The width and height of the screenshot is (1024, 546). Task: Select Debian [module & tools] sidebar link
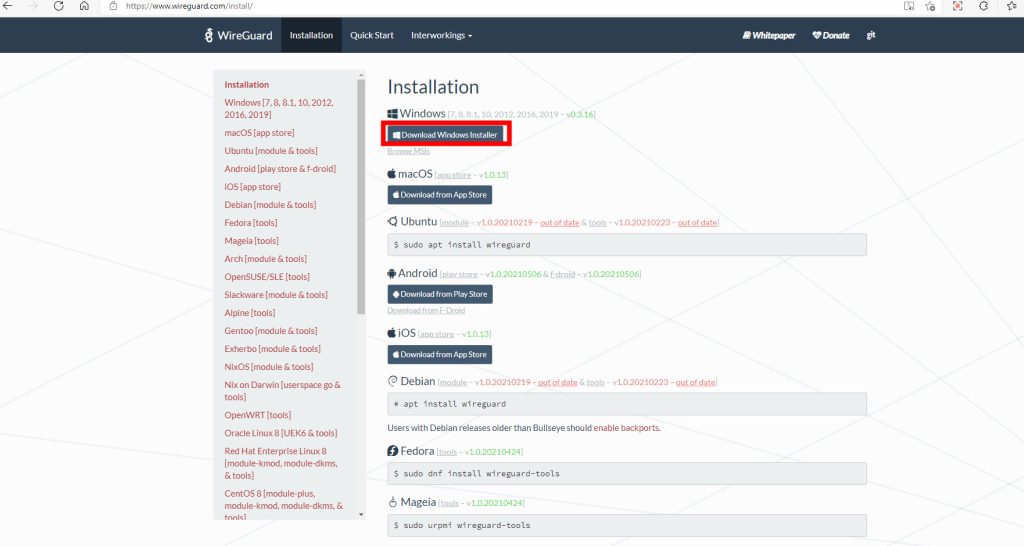270,204
